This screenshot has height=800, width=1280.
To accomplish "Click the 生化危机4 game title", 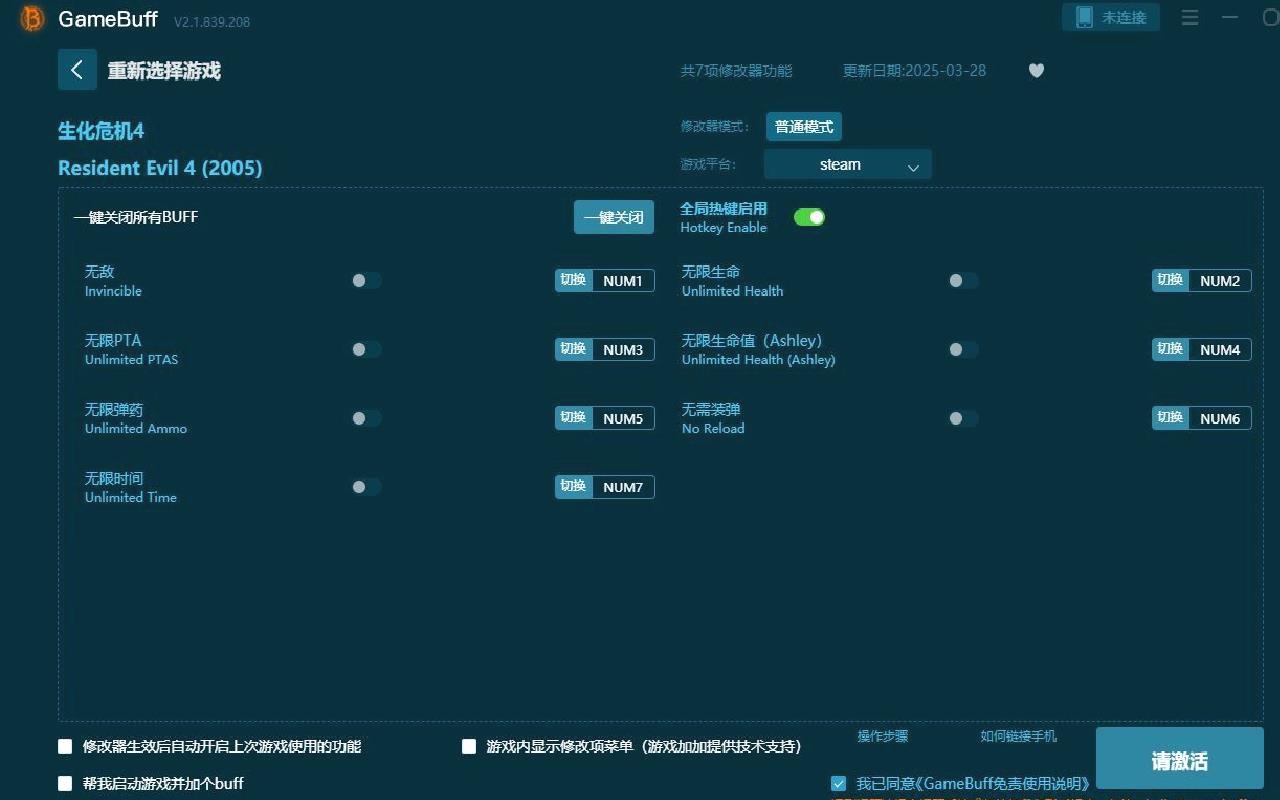I will click(101, 131).
